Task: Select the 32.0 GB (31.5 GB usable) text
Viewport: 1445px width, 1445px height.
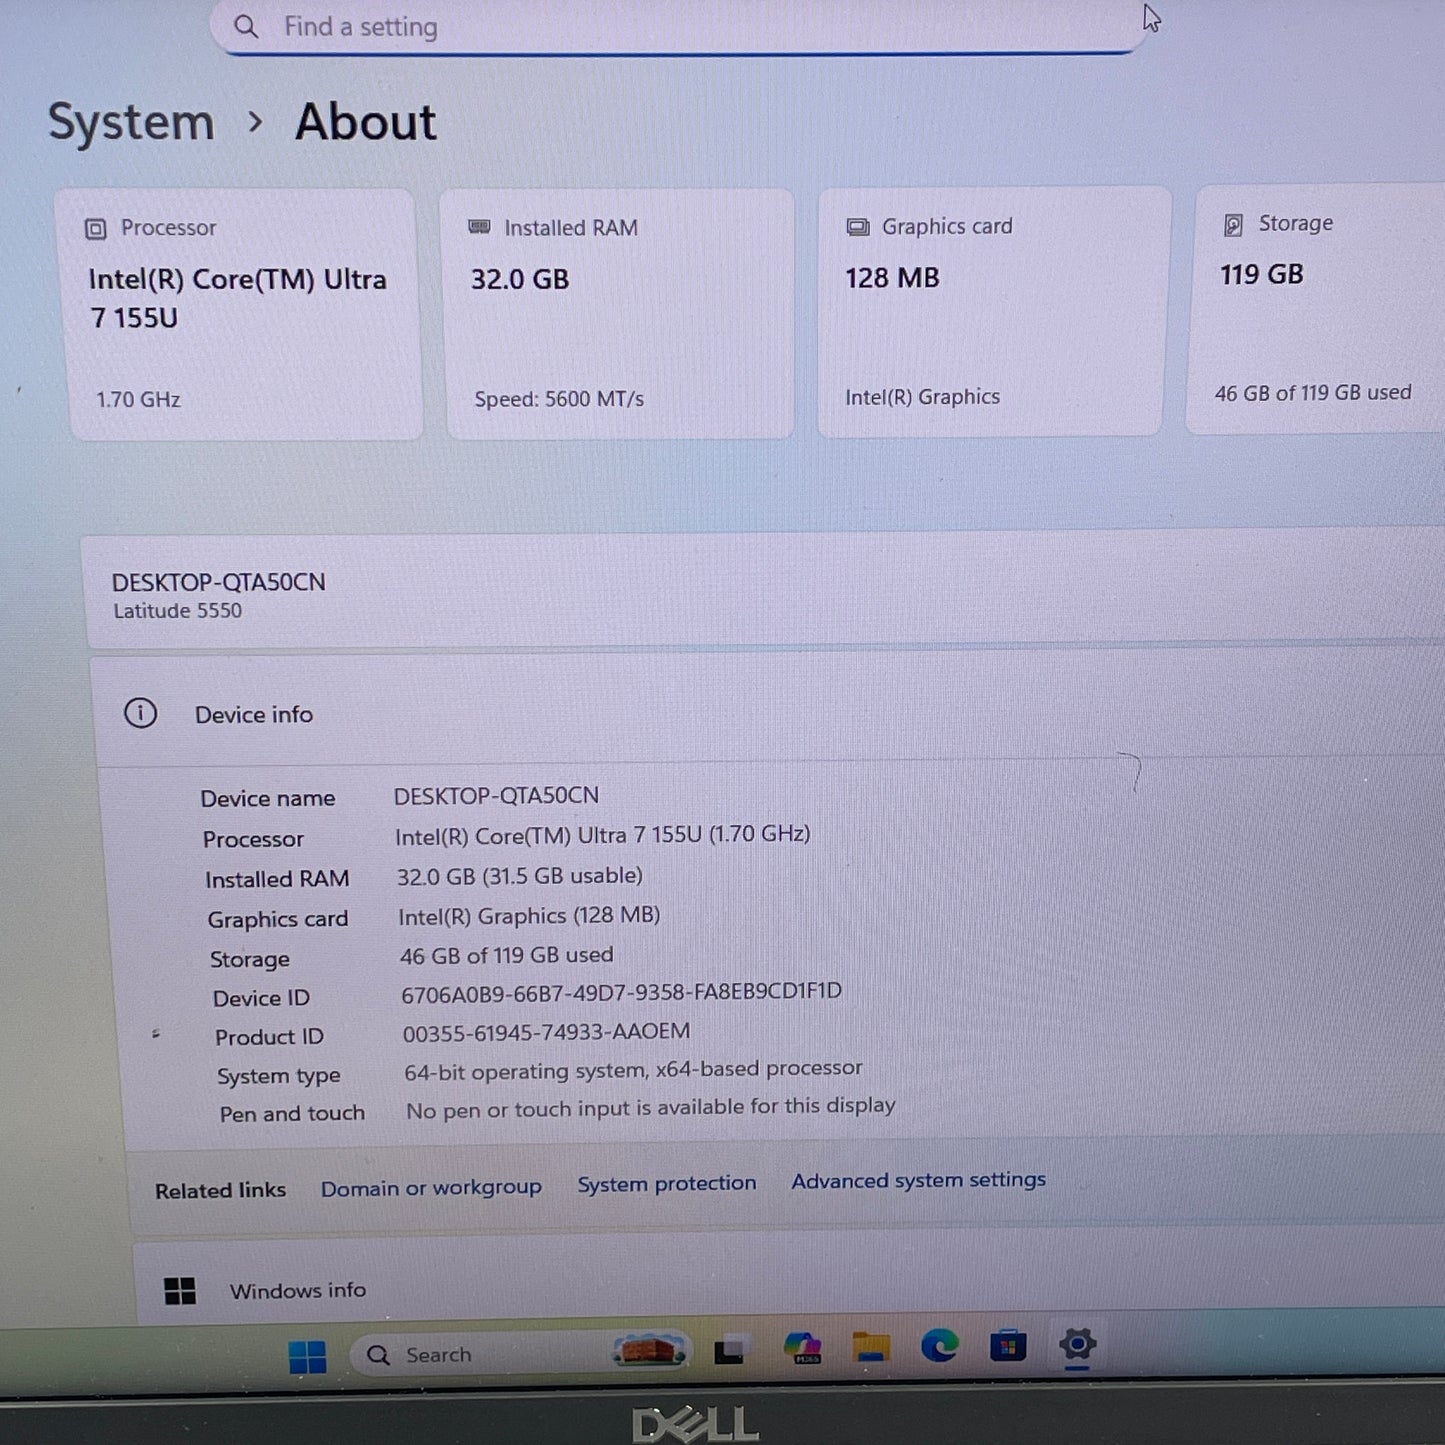Action: pyautogui.click(x=519, y=876)
